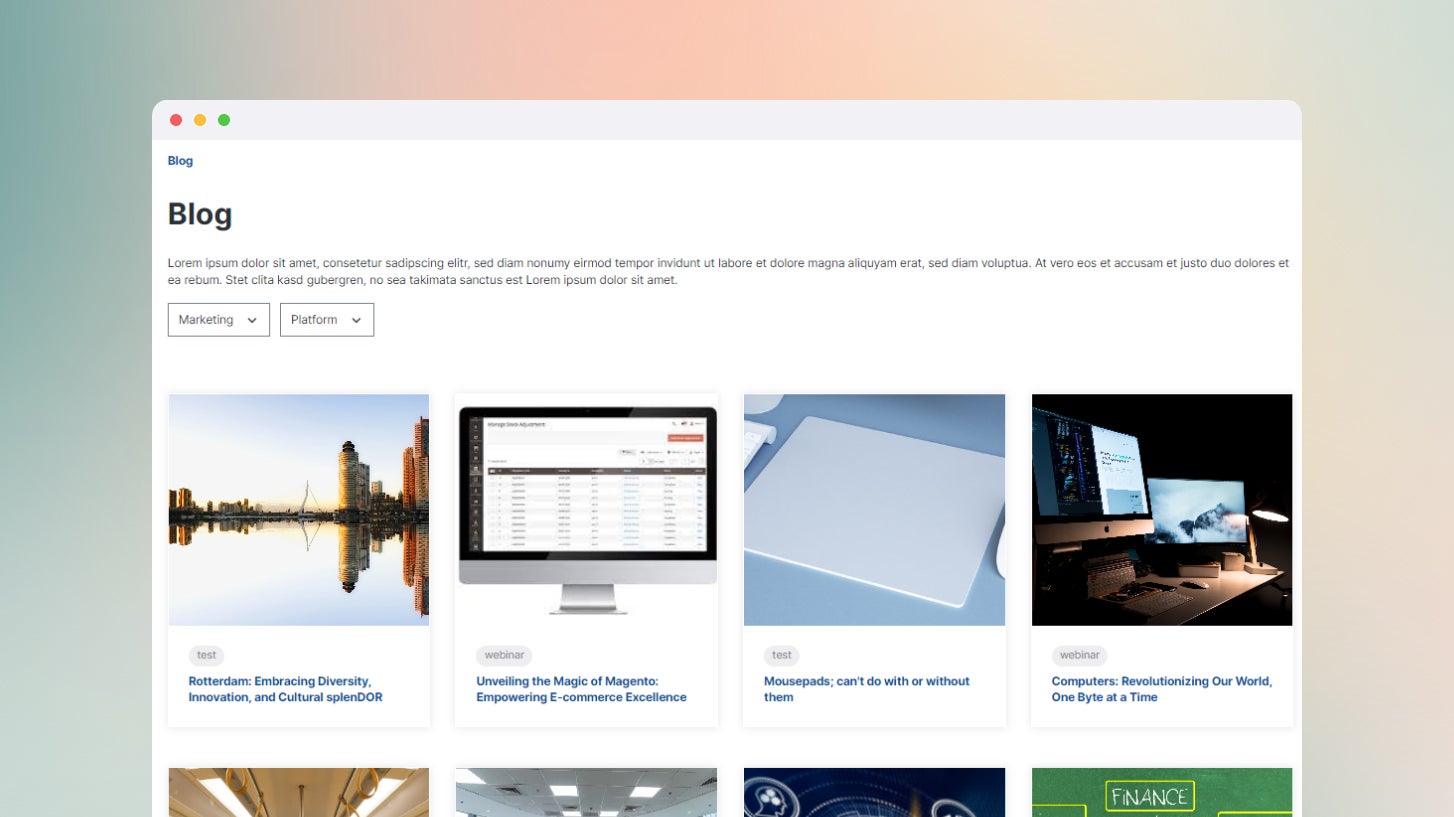Click the test tag on Mousepads card
Image resolution: width=1454 pixels, height=817 pixels.
pyautogui.click(x=782, y=655)
